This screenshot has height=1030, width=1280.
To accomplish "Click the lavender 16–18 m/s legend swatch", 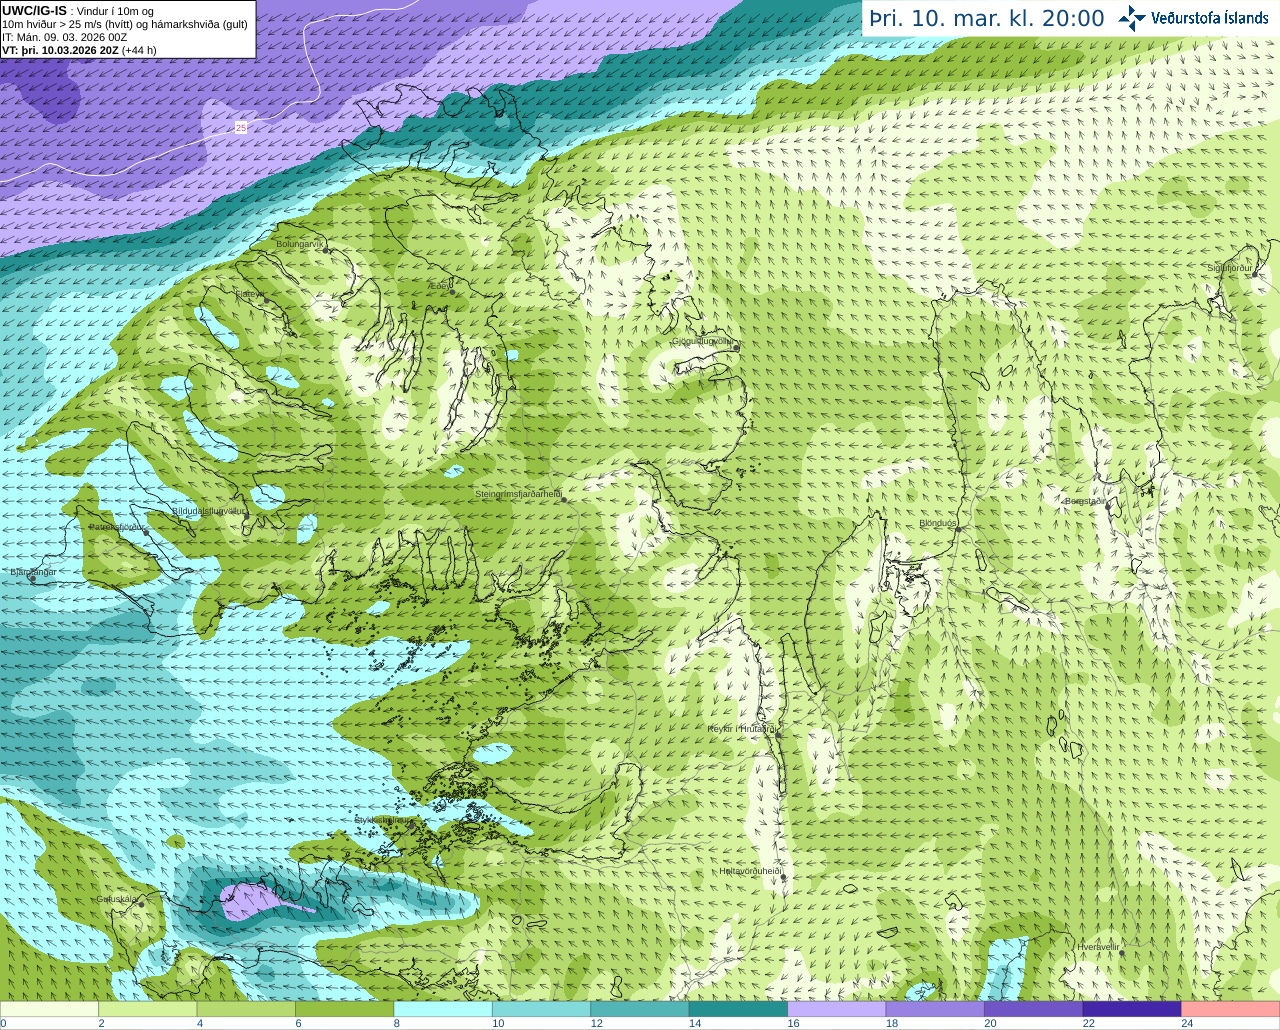I will (x=837, y=1009).
